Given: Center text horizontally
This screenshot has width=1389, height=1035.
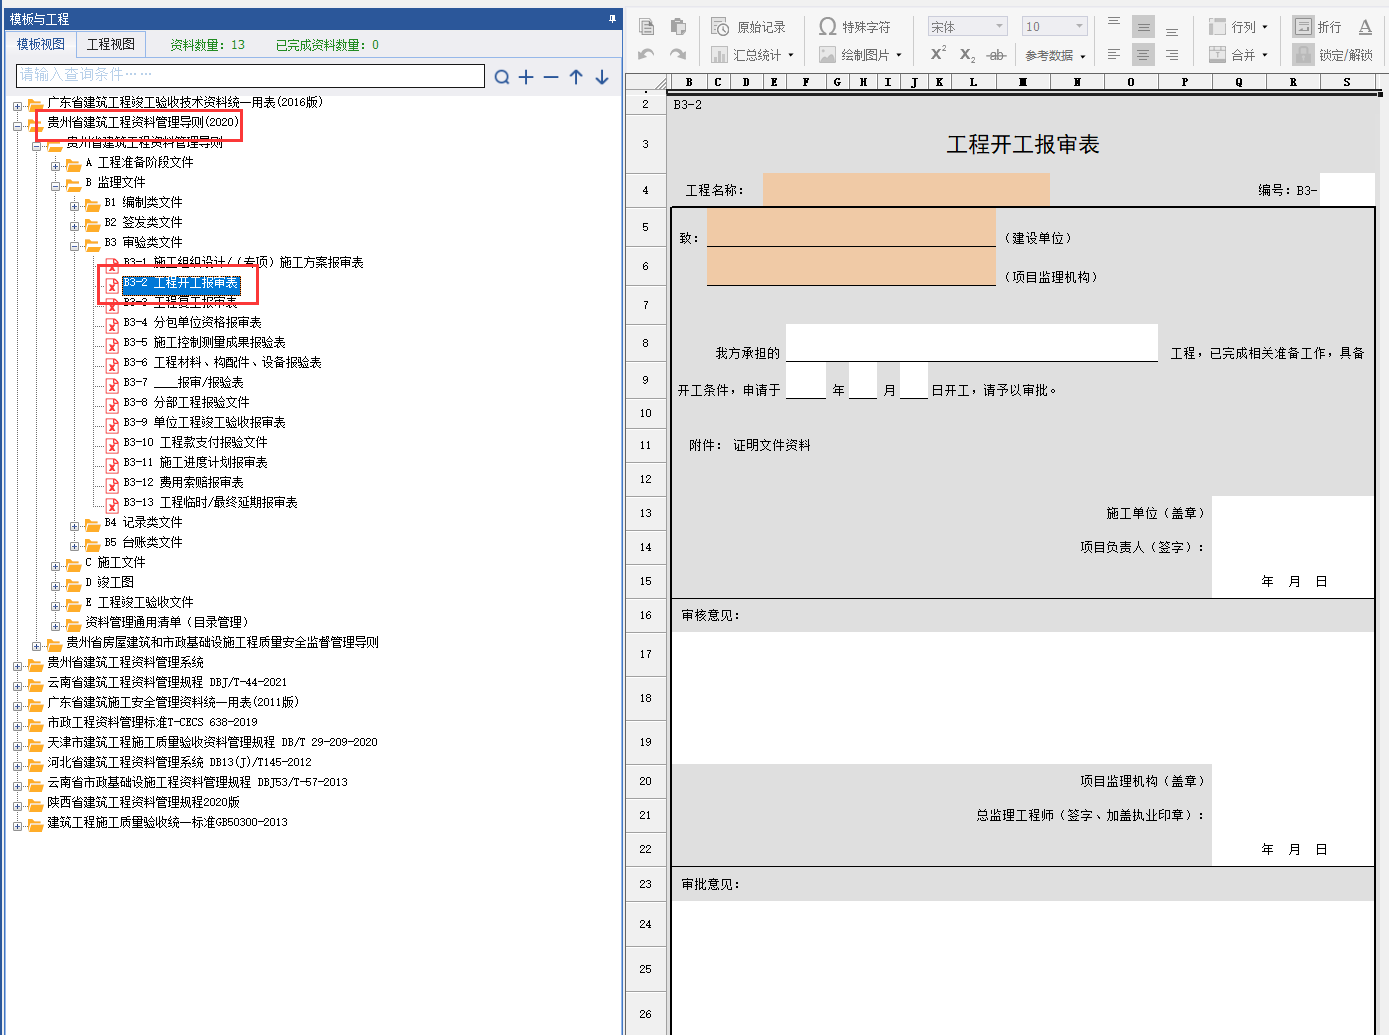Looking at the screenshot, I should (1143, 54).
